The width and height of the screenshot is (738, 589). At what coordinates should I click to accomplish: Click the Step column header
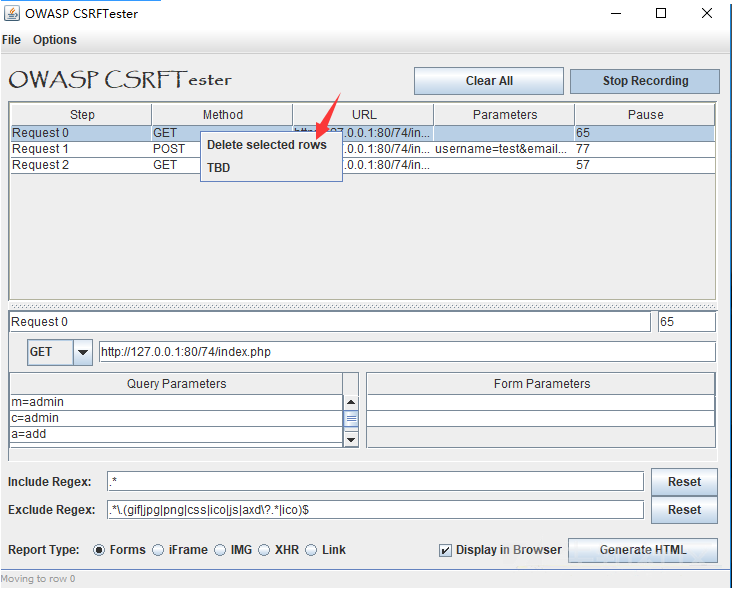point(81,115)
